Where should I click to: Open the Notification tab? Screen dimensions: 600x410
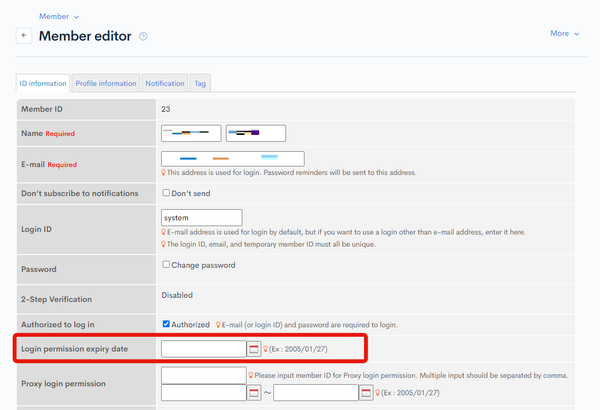(165, 83)
